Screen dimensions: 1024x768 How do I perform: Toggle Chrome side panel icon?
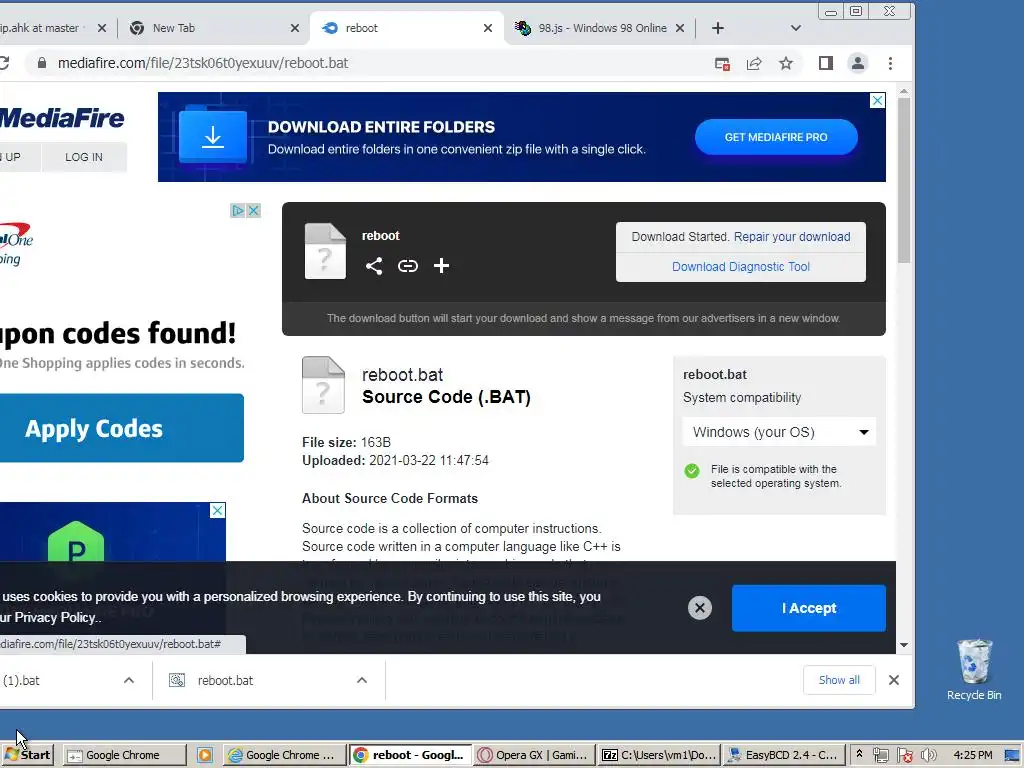pyautogui.click(x=825, y=63)
